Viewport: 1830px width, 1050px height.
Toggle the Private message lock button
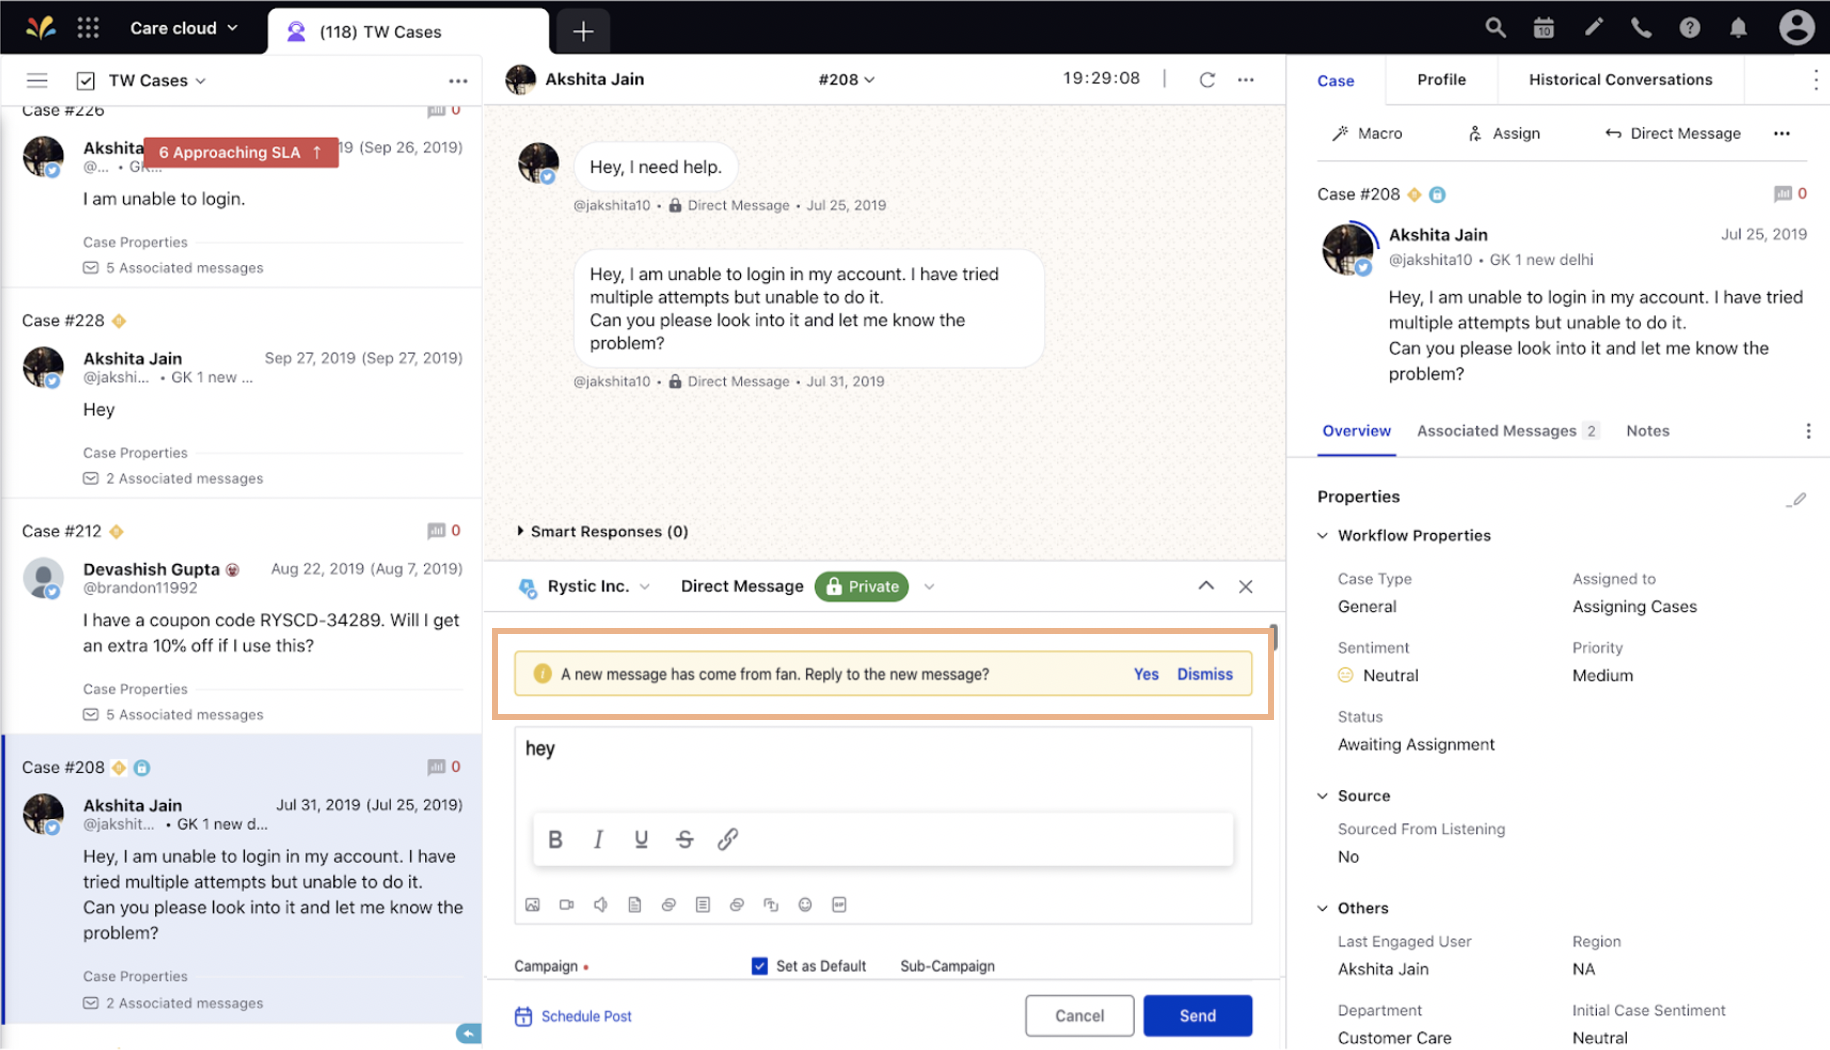862,587
